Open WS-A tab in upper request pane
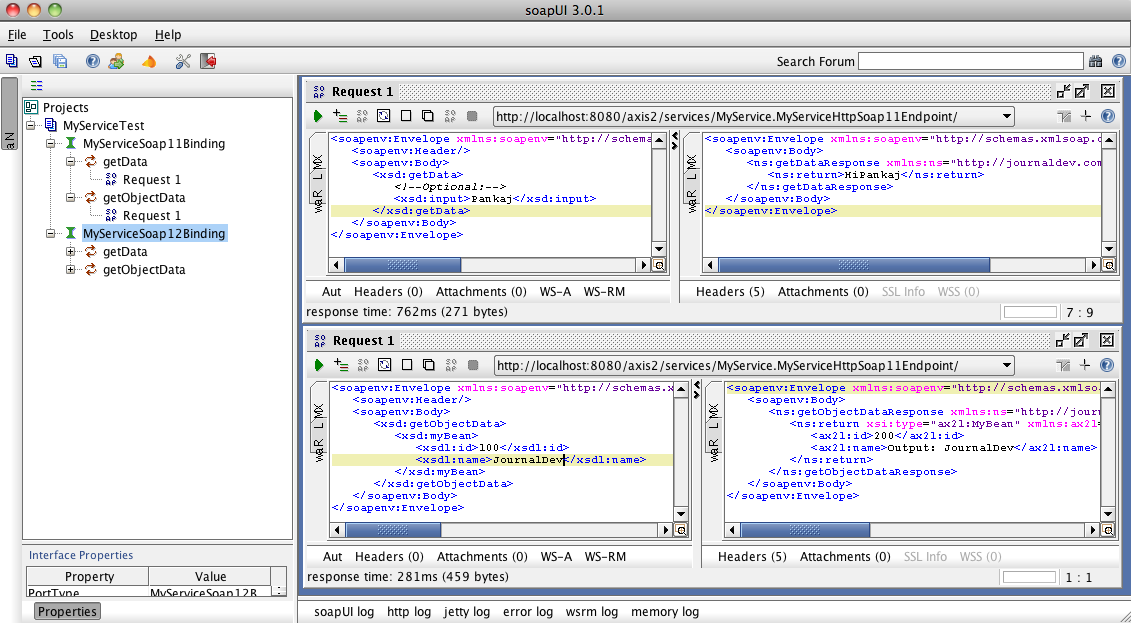 (555, 291)
